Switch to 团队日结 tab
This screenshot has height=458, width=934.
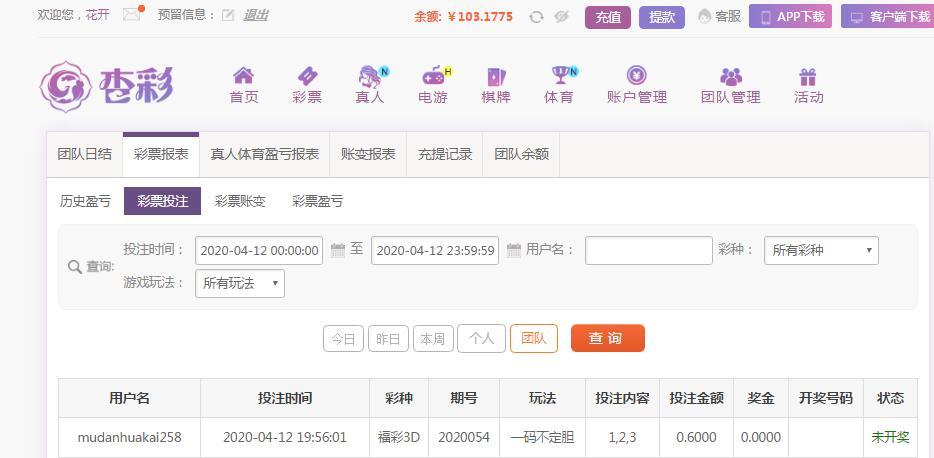[85, 155]
